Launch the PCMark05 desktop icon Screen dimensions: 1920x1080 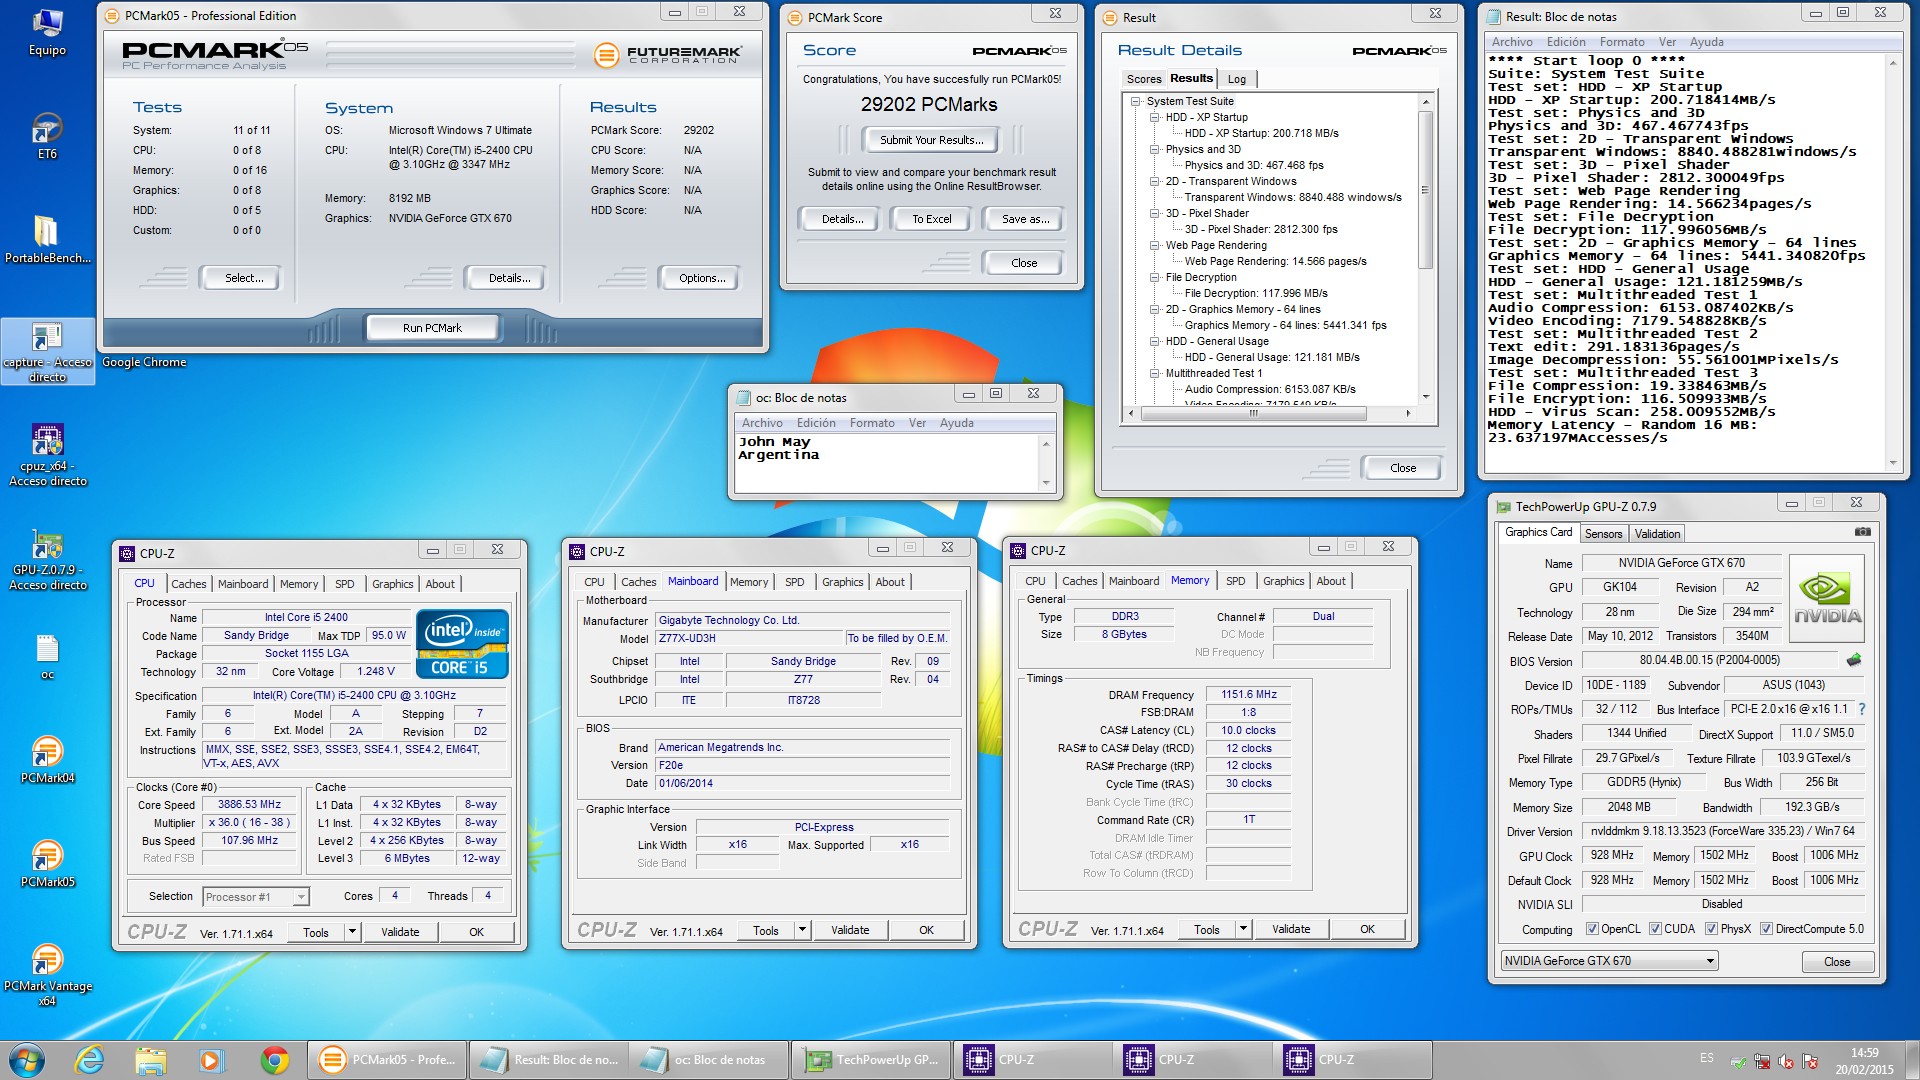click(x=47, y=864)
